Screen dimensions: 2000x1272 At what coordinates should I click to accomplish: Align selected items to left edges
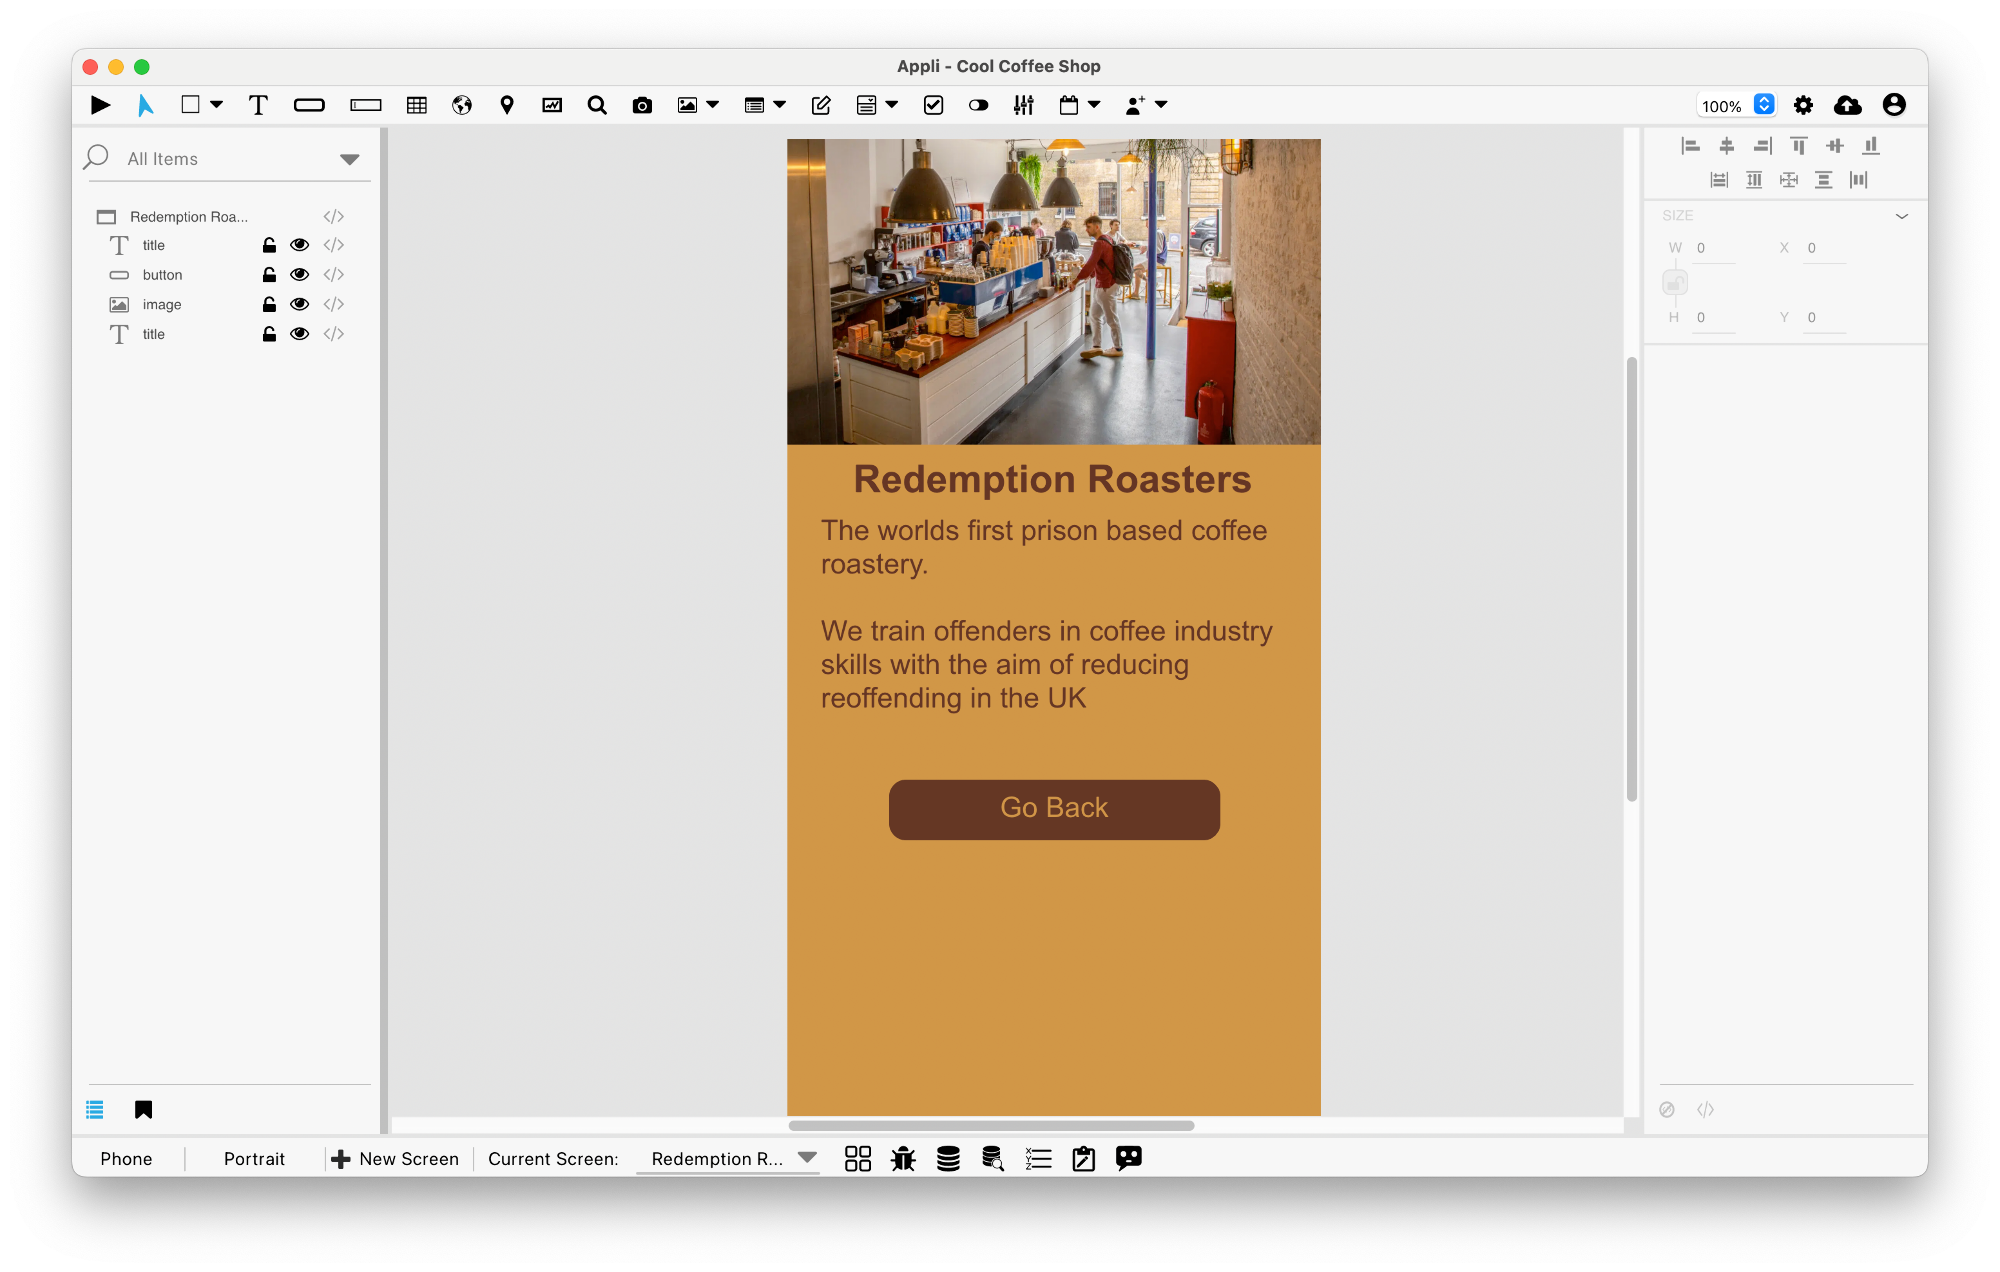[1691, 146]
